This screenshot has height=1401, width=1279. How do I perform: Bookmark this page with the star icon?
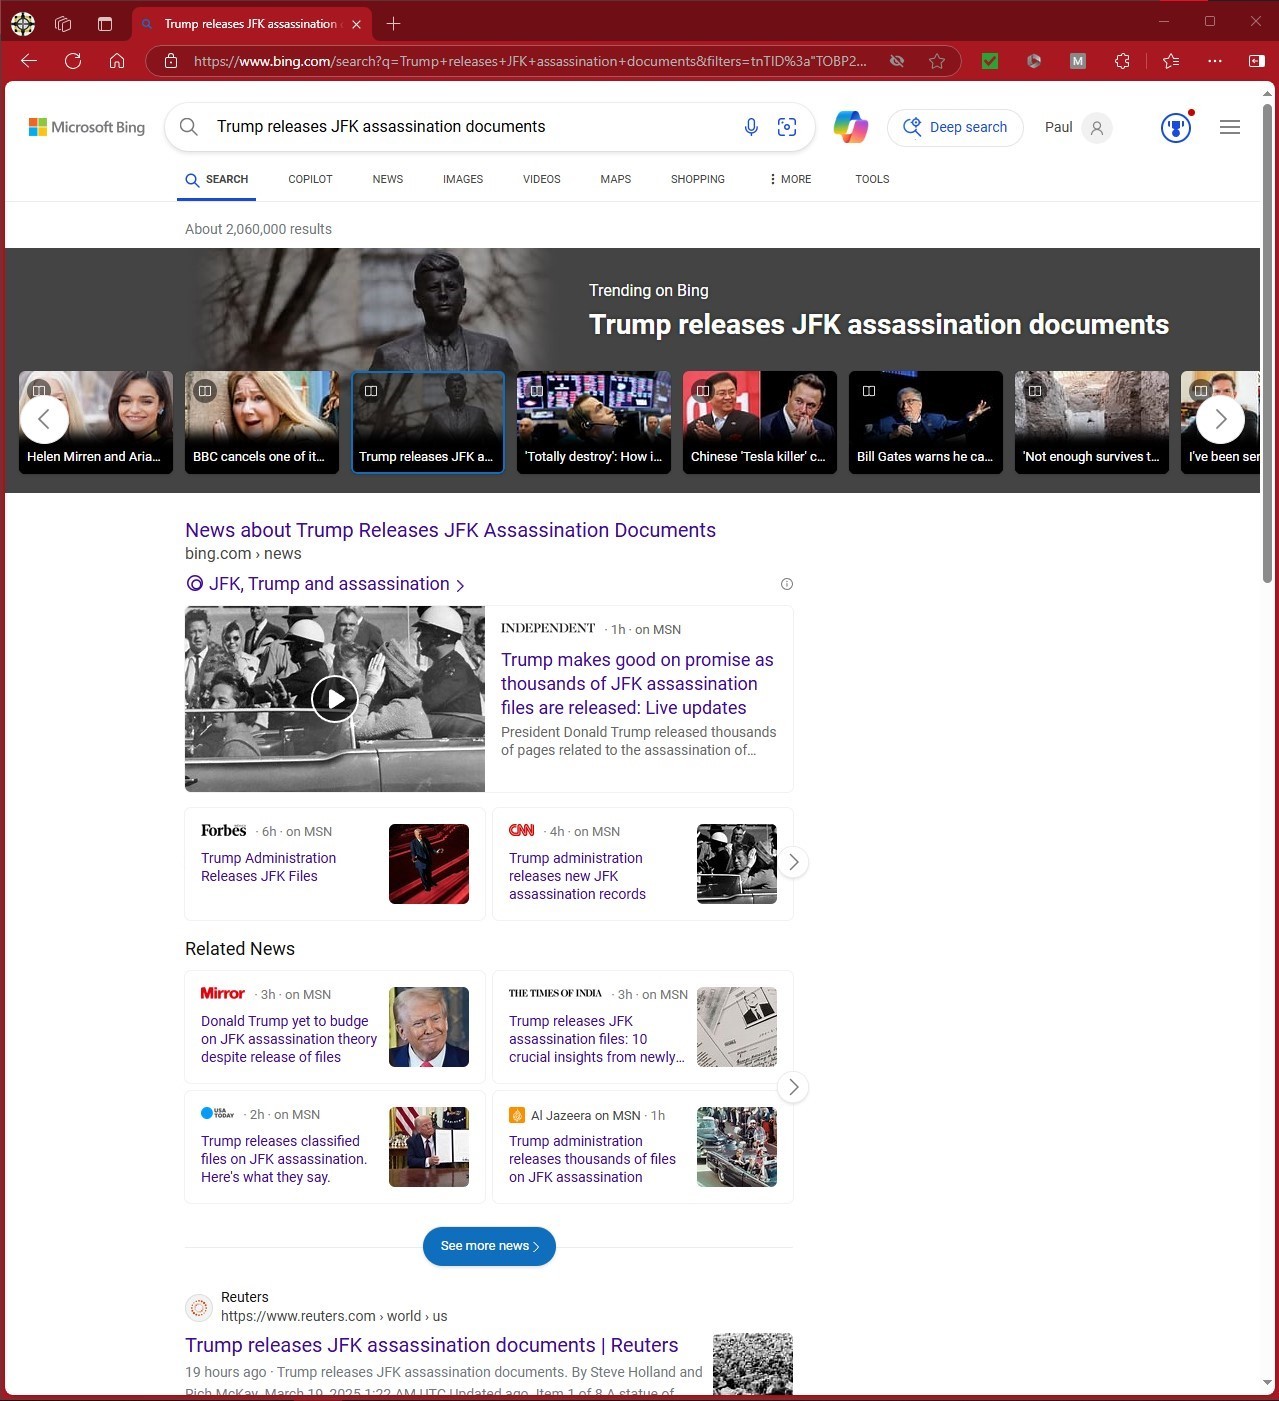coord(937,61)
